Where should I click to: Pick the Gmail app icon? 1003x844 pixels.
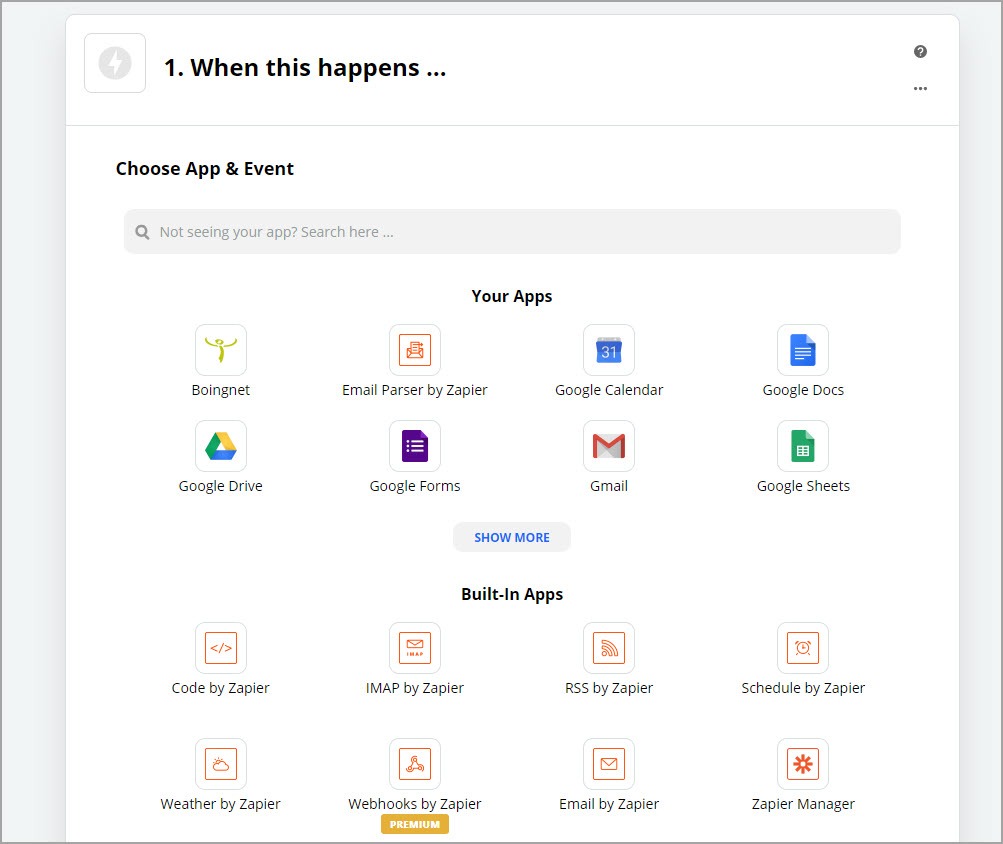pos(609,446)
